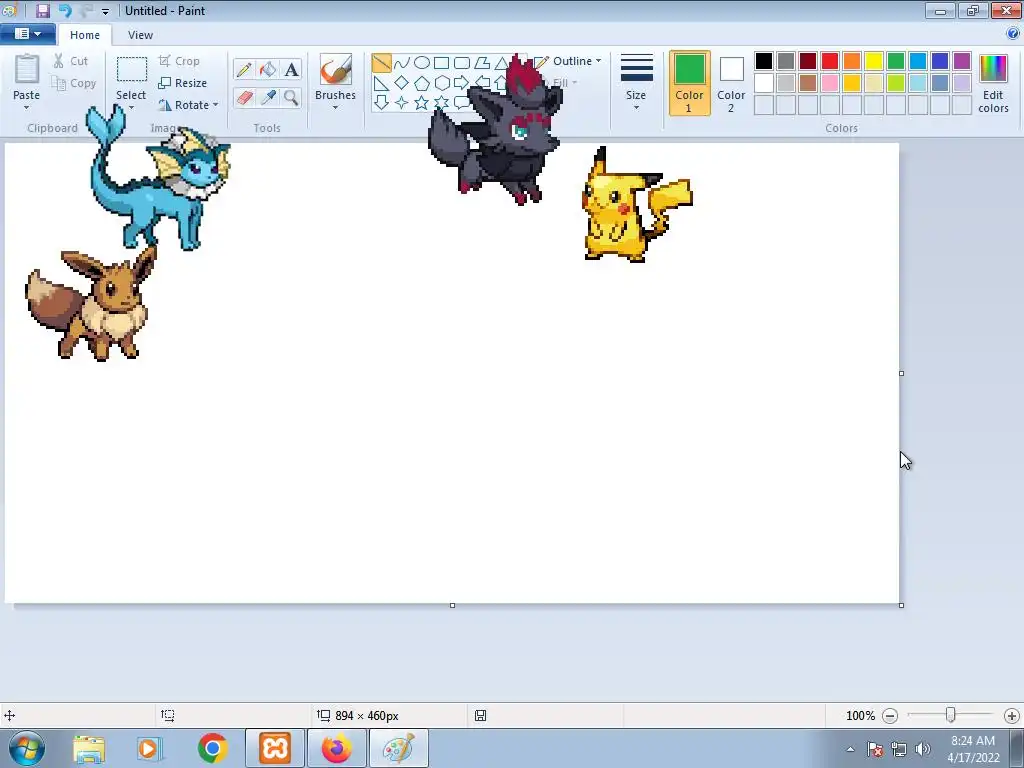This screenshot has height=768, width=1024.
Task: Click the Save icon in title bar
Action: [x=42, y=10]
